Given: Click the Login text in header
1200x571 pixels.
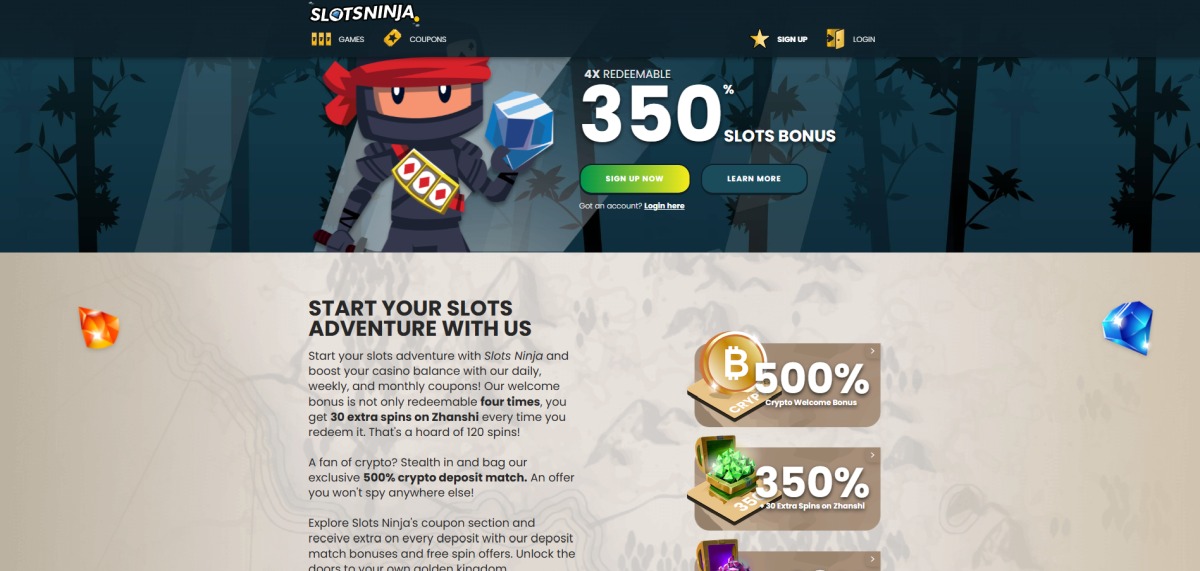Looking at the screenshot, I should tap(864, 40).
